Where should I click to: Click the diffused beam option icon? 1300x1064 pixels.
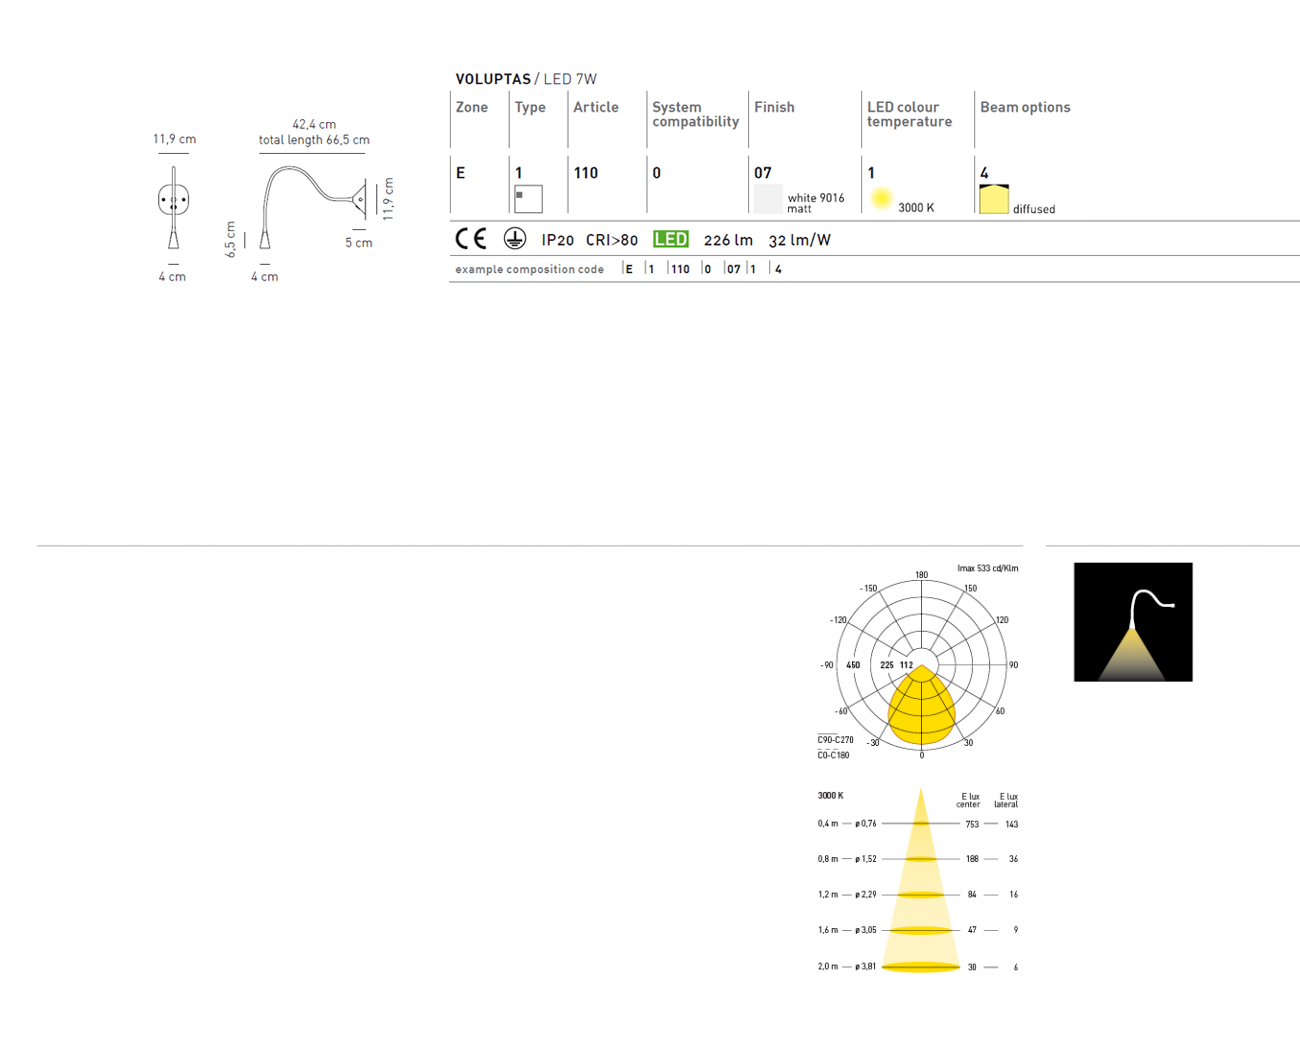click(993, 199)
